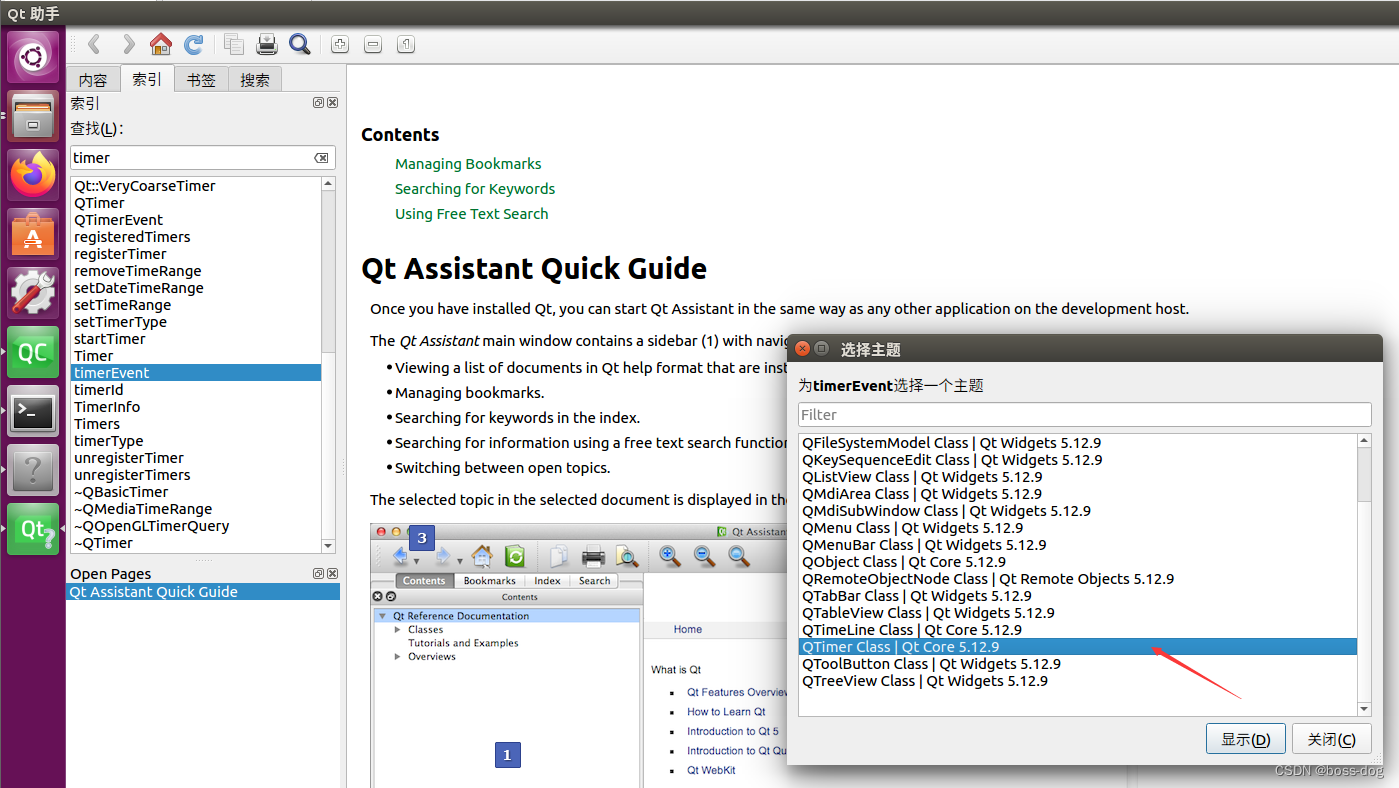
Task: Select QKeySequenceEdit Class topic row
Action: (x=1078, y=460)
